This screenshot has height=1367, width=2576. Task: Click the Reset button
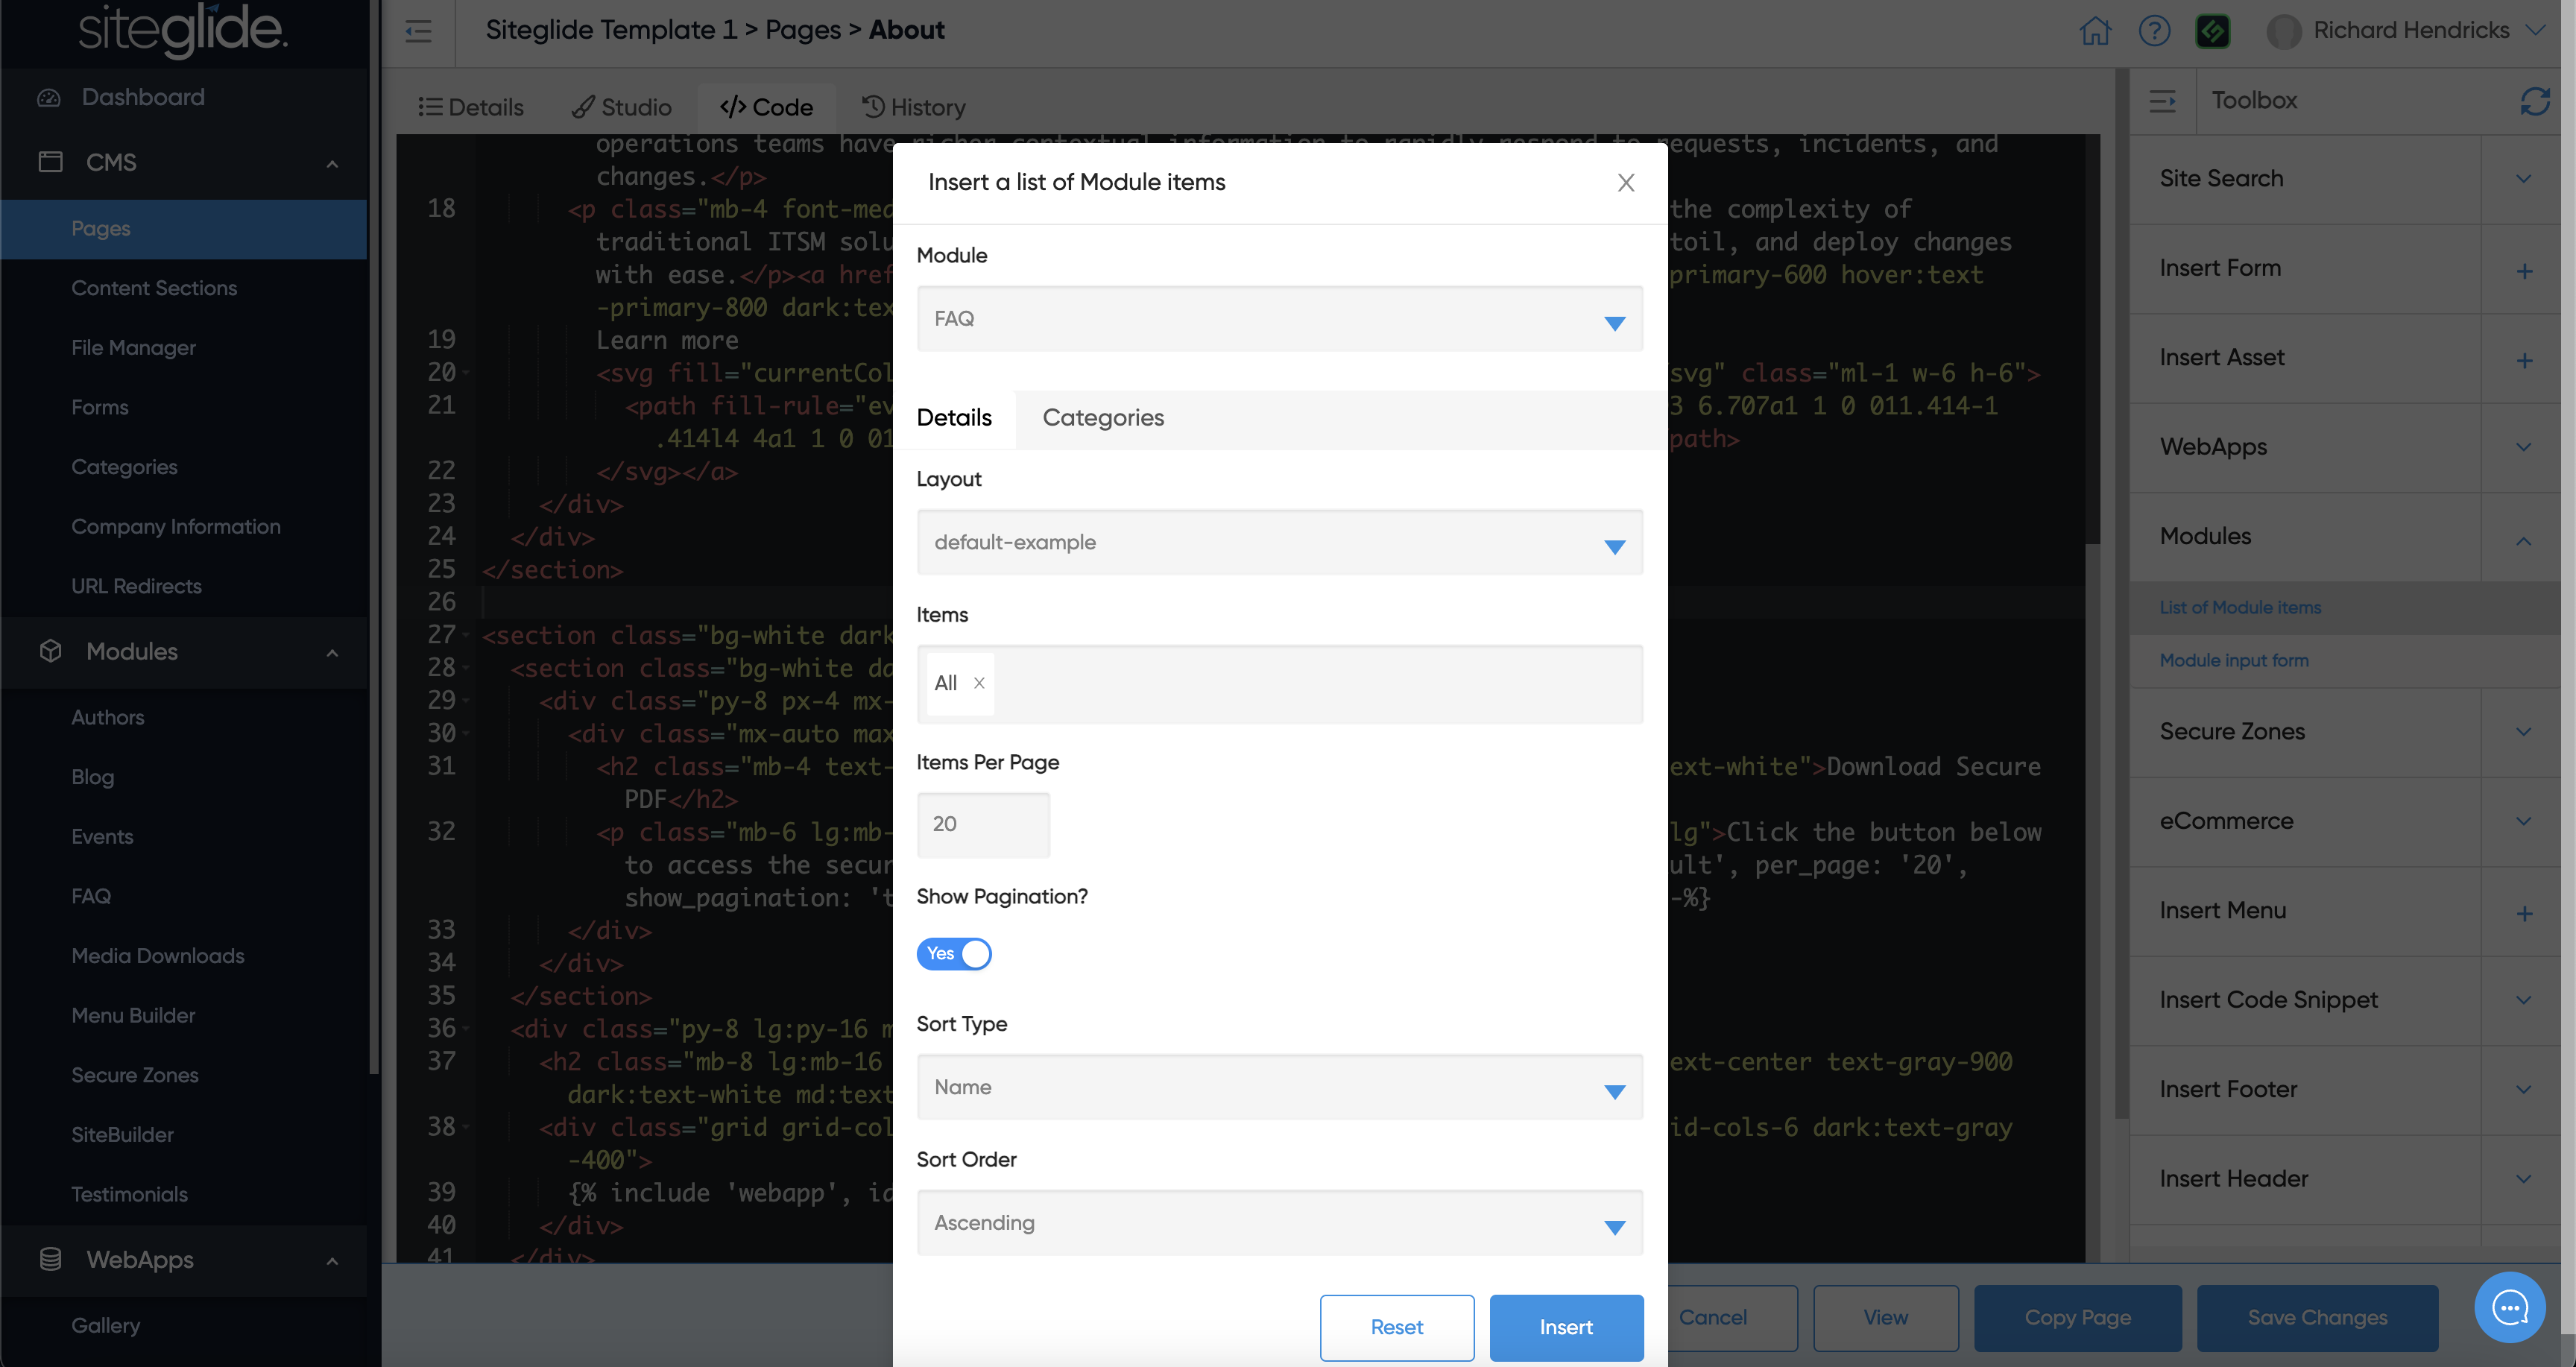(x=1396, y=1327)
